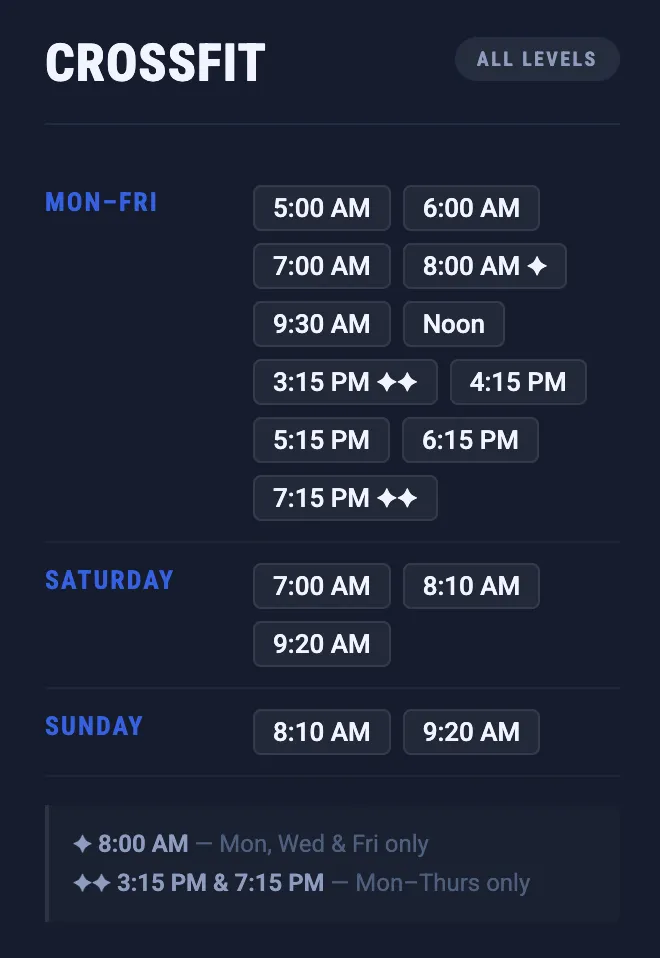Choose the Noon class time
Viewport: 660px width, 958px height.
click(453, 324)
